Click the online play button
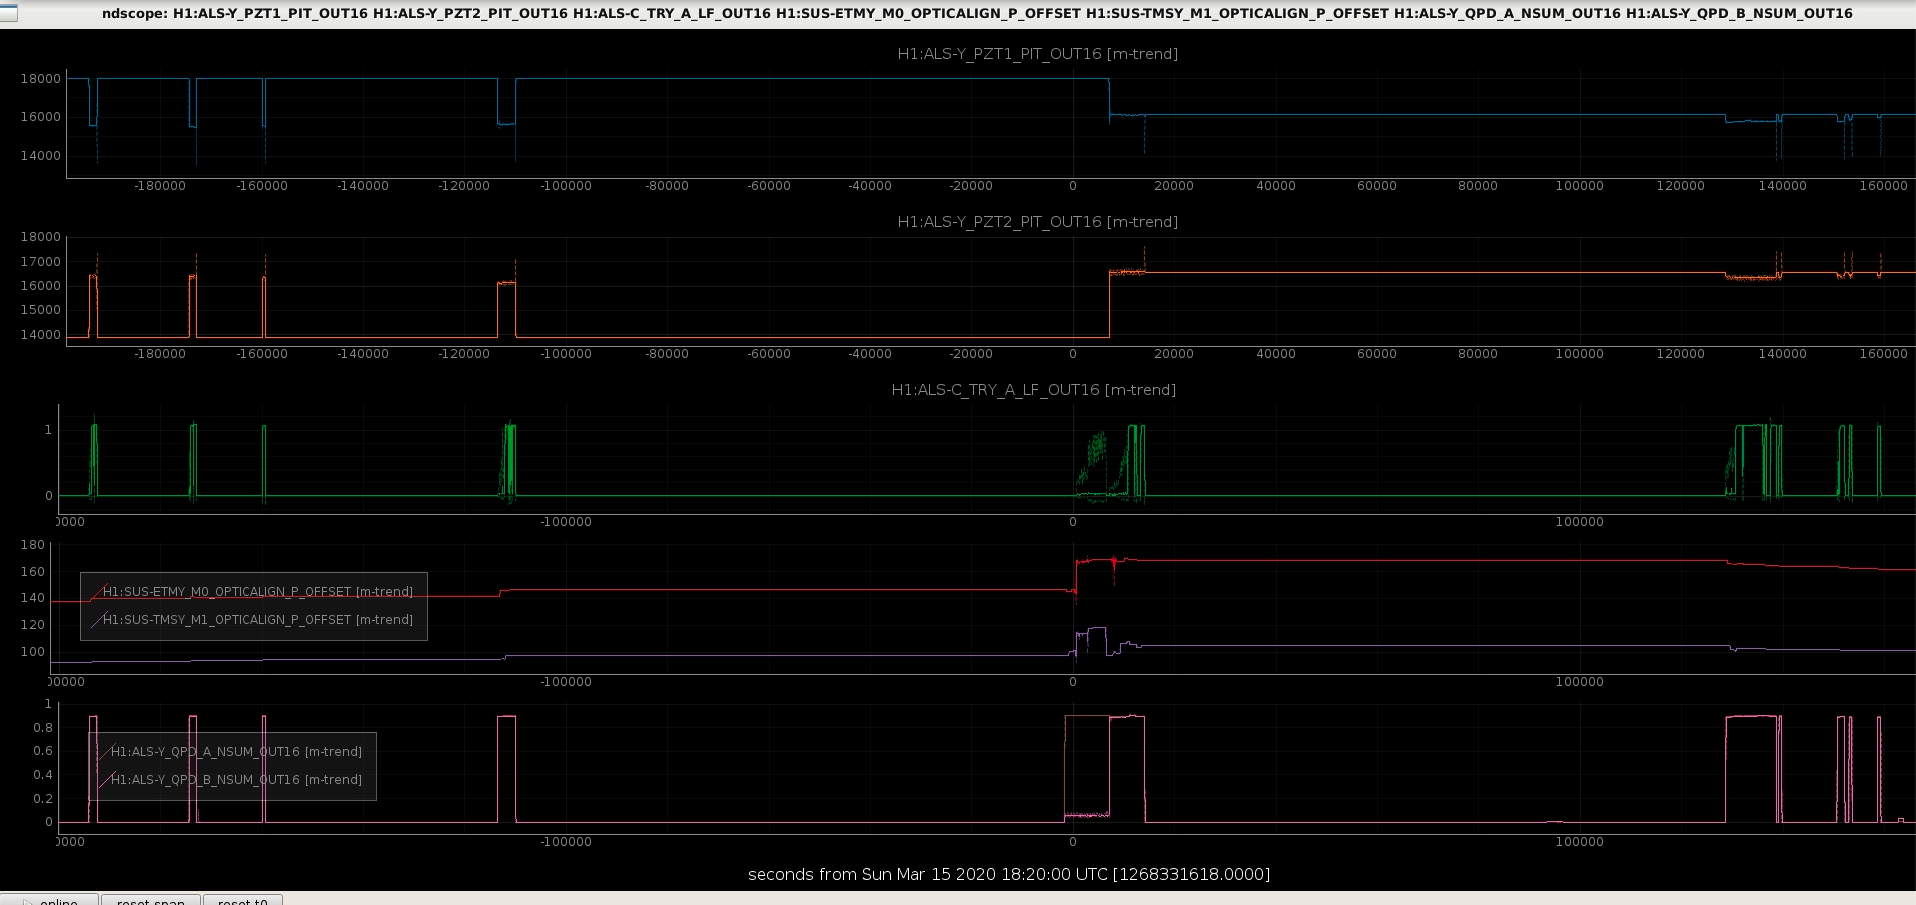 point(49,899)
